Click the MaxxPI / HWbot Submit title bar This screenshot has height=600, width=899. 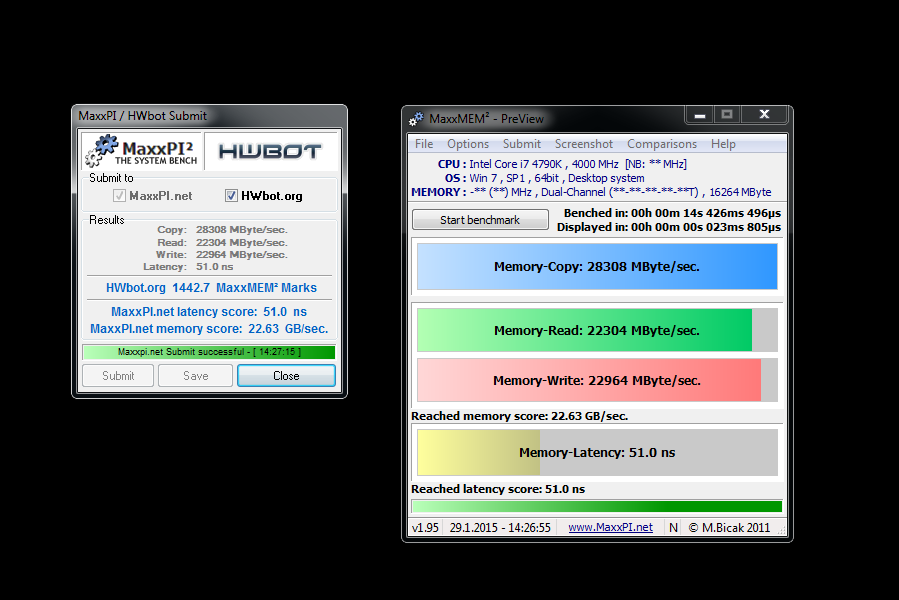point(209,116)
